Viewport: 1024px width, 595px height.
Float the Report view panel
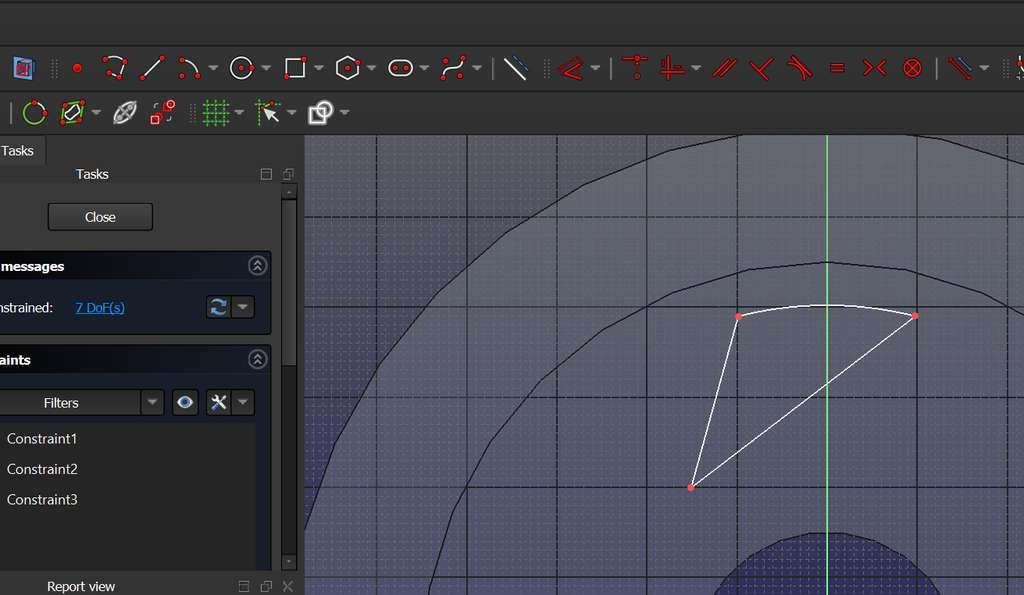[266, 587]
